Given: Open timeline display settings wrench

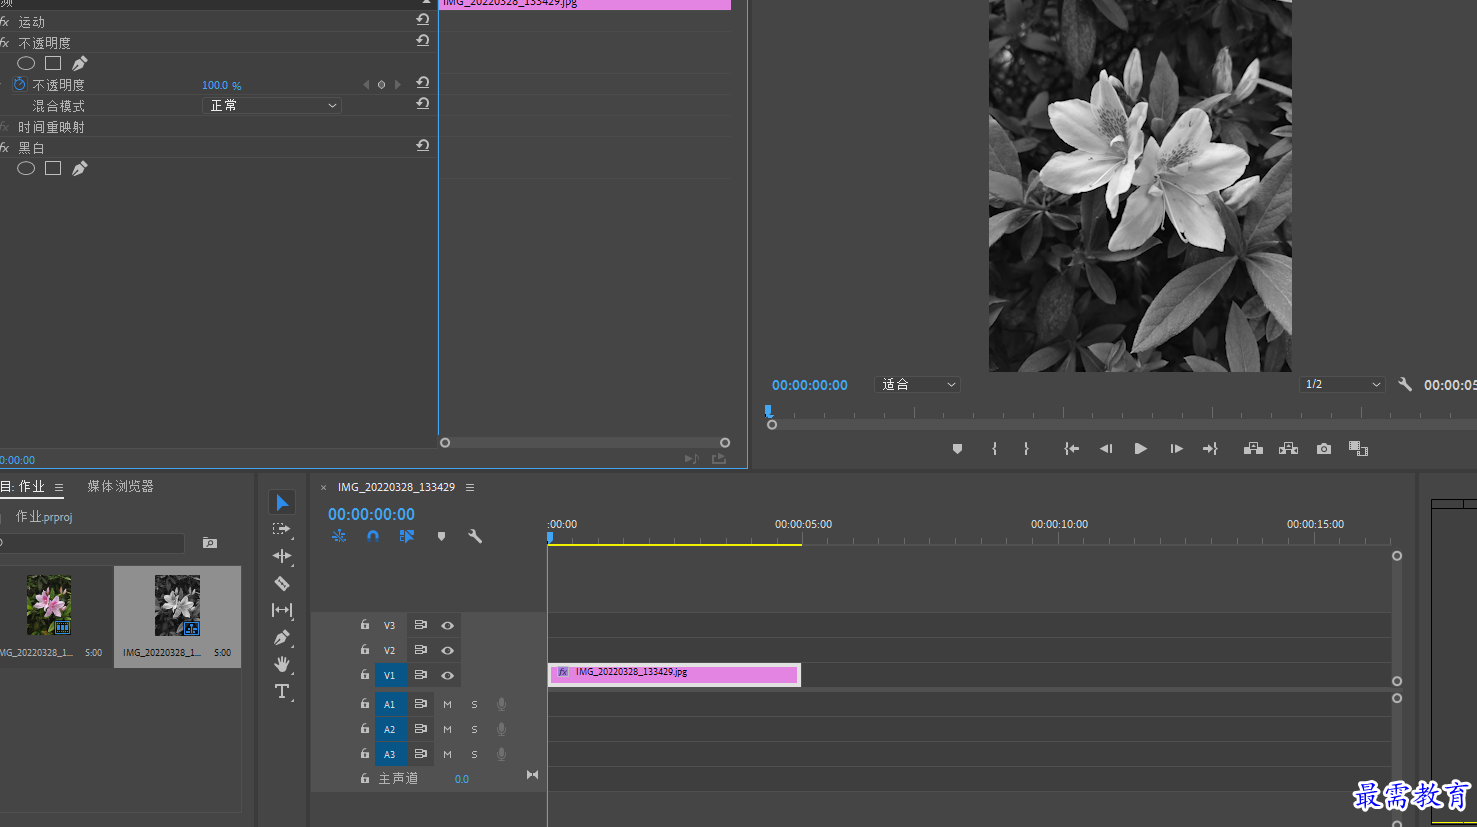Looking at the screenshot, I should [475, 536].
